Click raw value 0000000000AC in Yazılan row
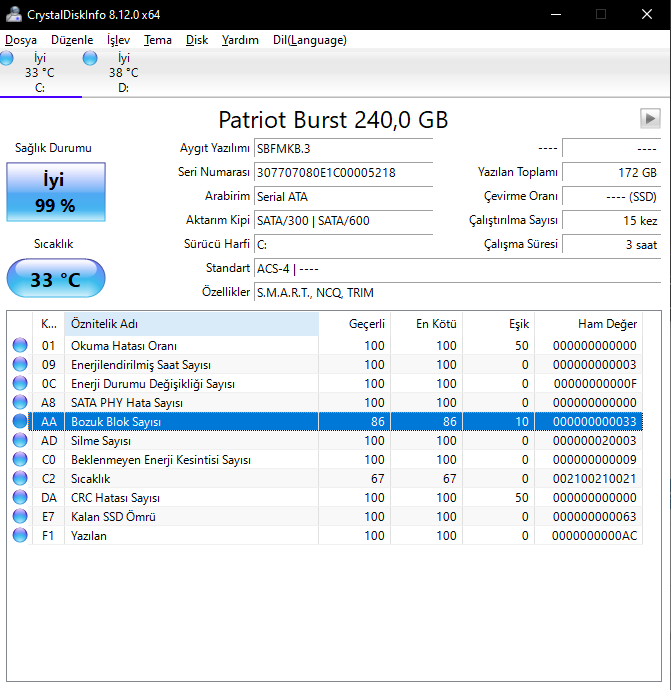Screen dimensions: 671x690 click(x=594, y=535)
